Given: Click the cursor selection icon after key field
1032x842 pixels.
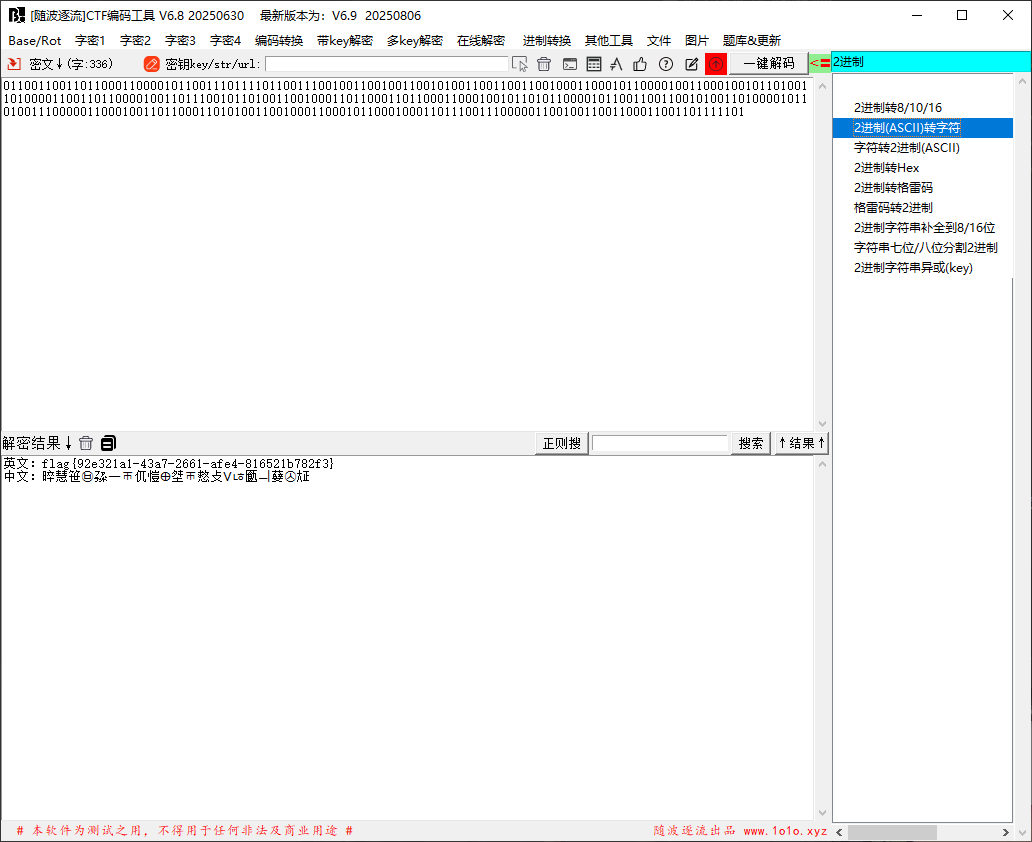Looking at the screenshot, I should pos(520,64).
